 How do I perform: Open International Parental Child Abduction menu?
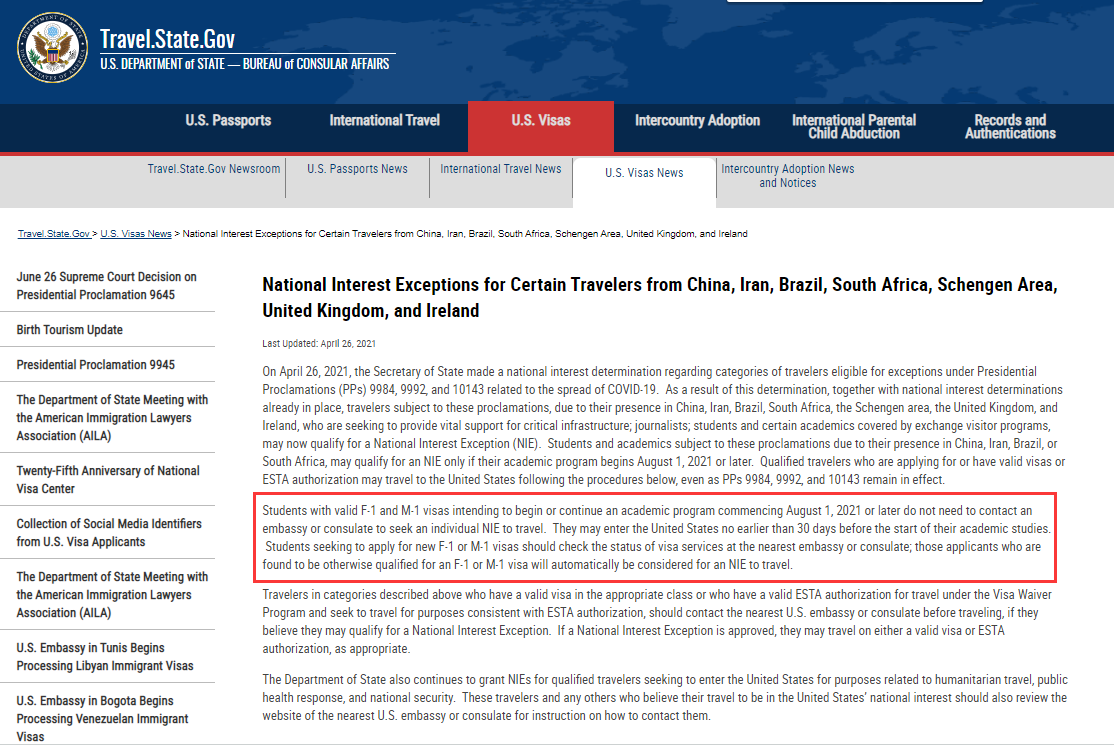pos(853,126)
